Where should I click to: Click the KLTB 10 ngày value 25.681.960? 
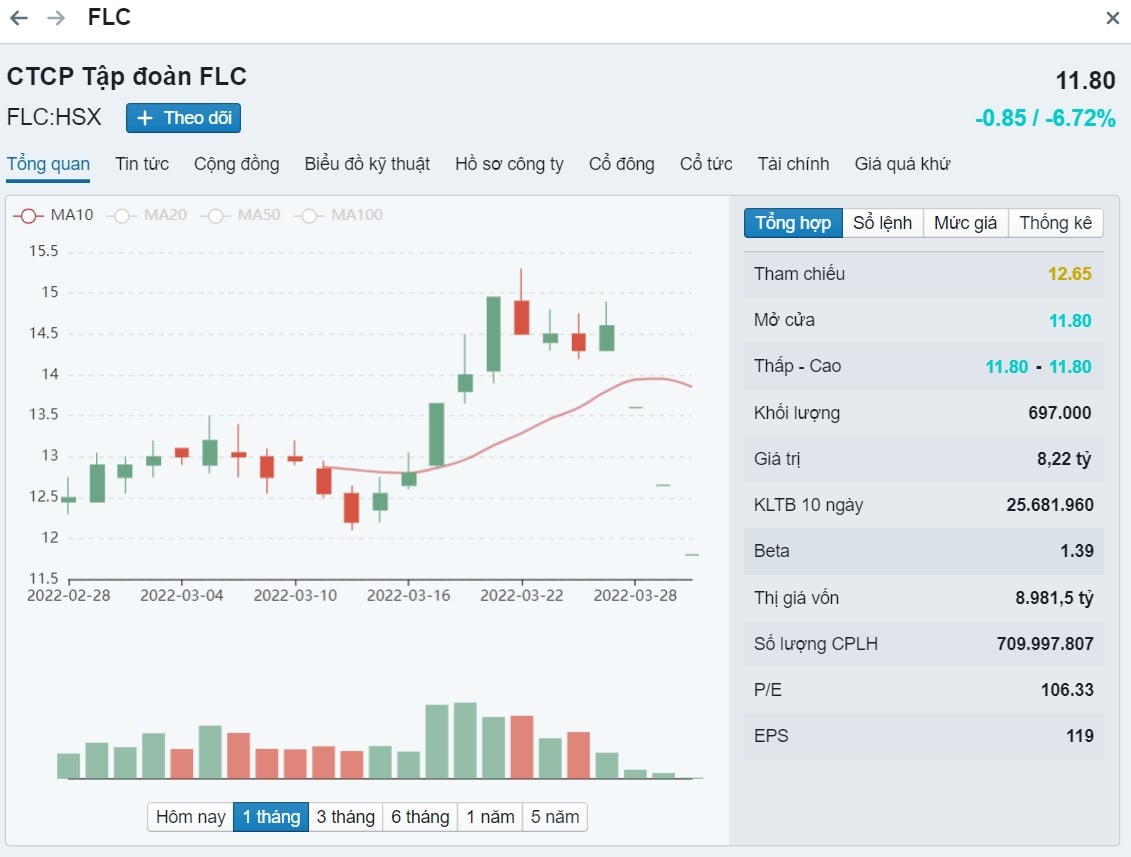[x=1049, y=505]
